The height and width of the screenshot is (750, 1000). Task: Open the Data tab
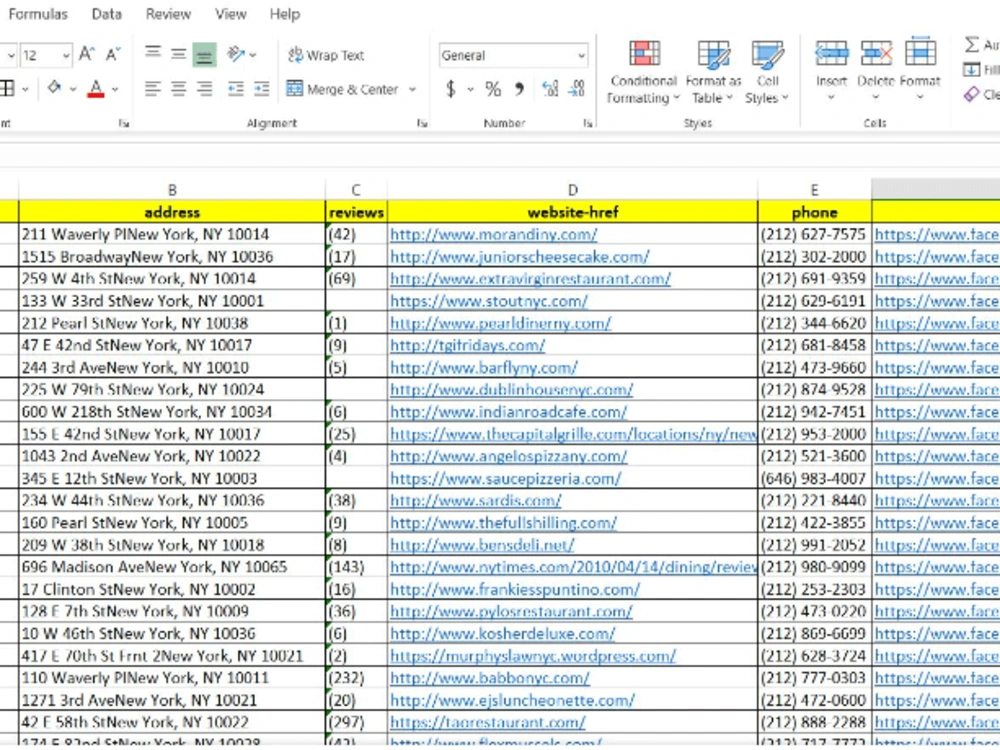click(x=107, y=14)
